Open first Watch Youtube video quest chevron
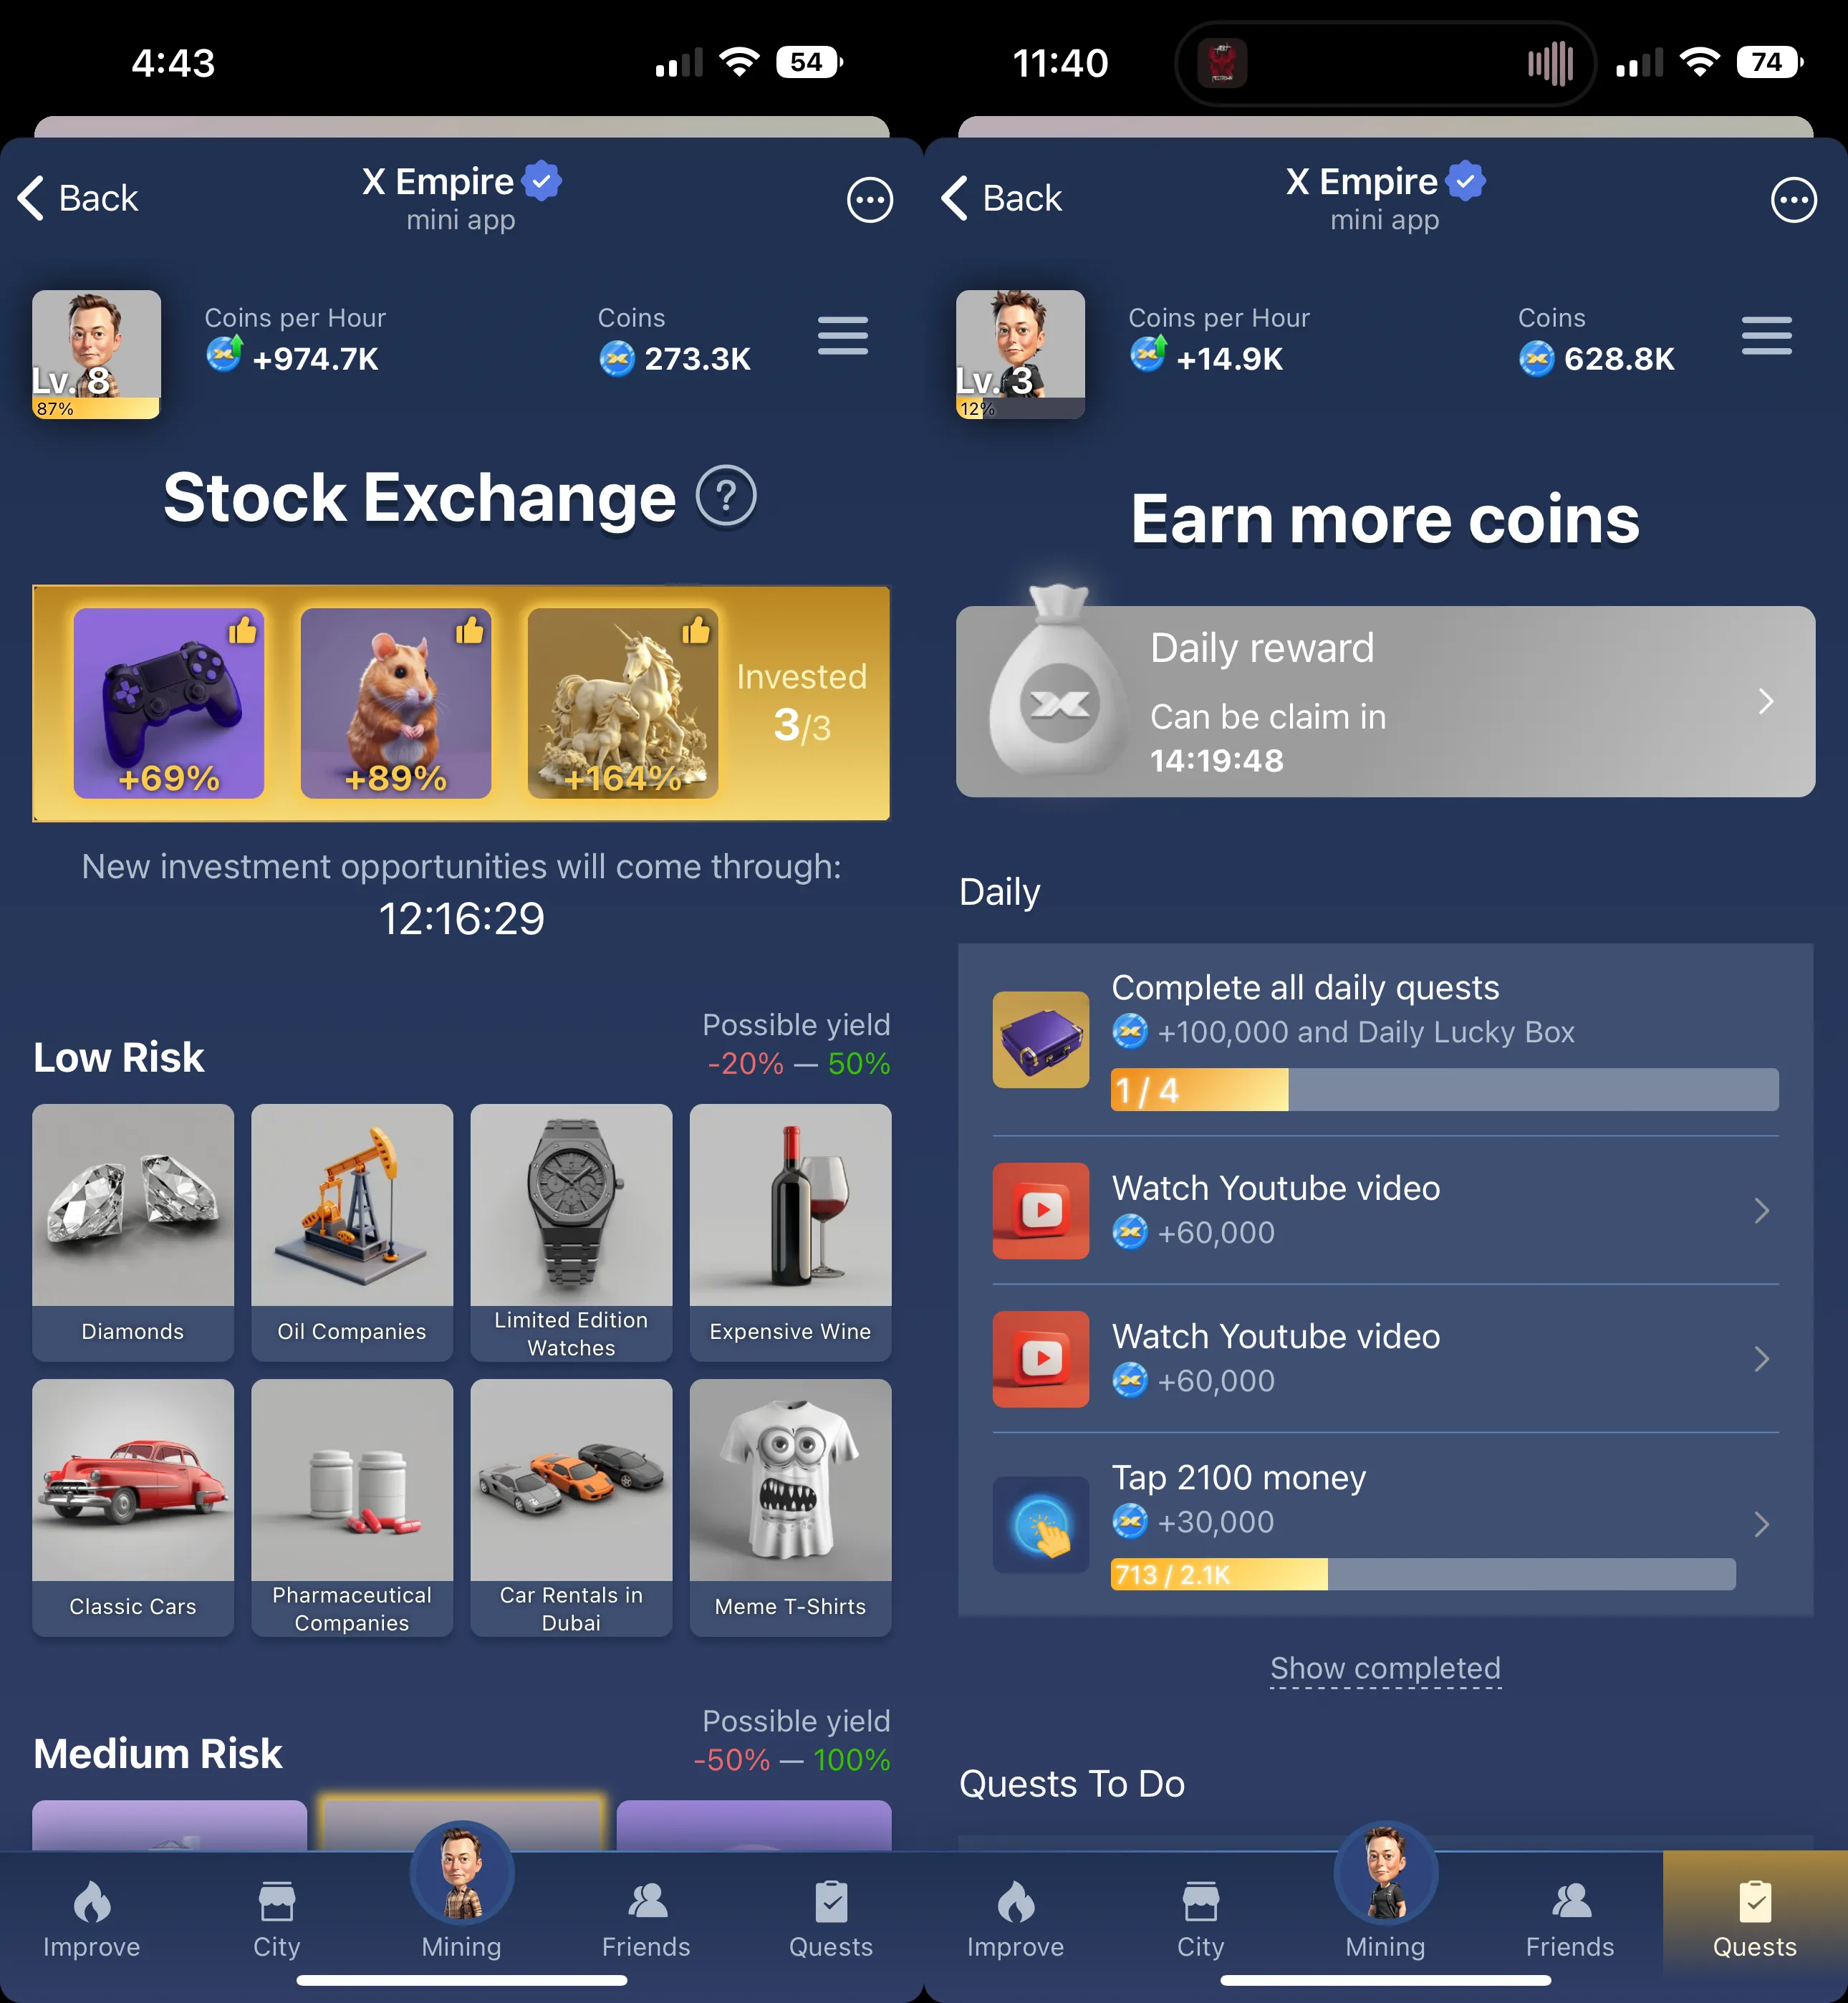This screenshot has height=2003, width=1848. coord(1762,1210)
